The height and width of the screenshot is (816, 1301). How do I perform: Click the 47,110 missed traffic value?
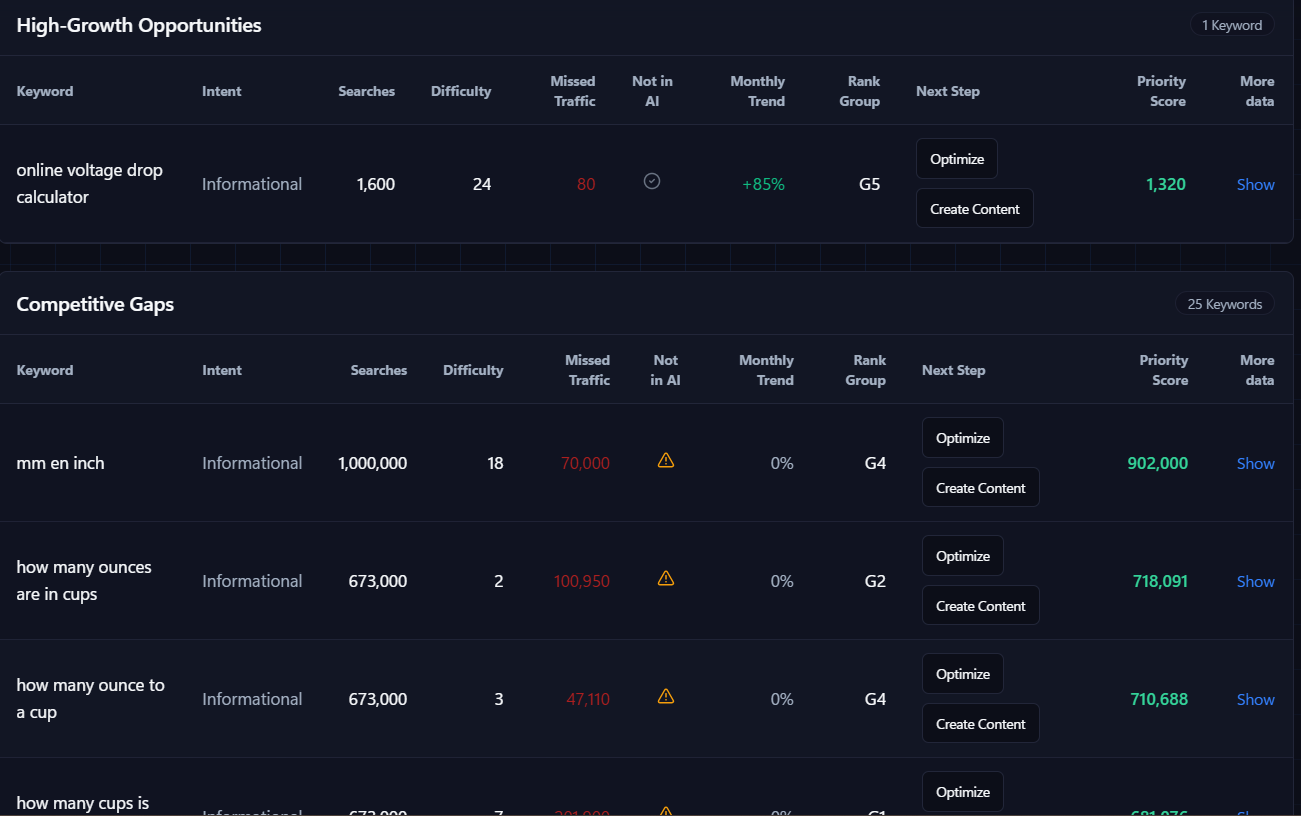(x=588, y=699)
